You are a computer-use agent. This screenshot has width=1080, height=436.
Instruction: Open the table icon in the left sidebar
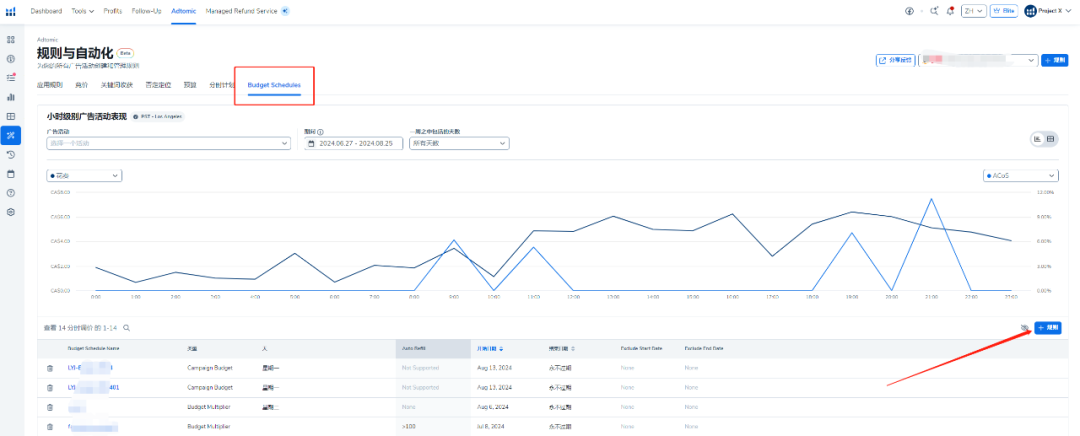11,116
